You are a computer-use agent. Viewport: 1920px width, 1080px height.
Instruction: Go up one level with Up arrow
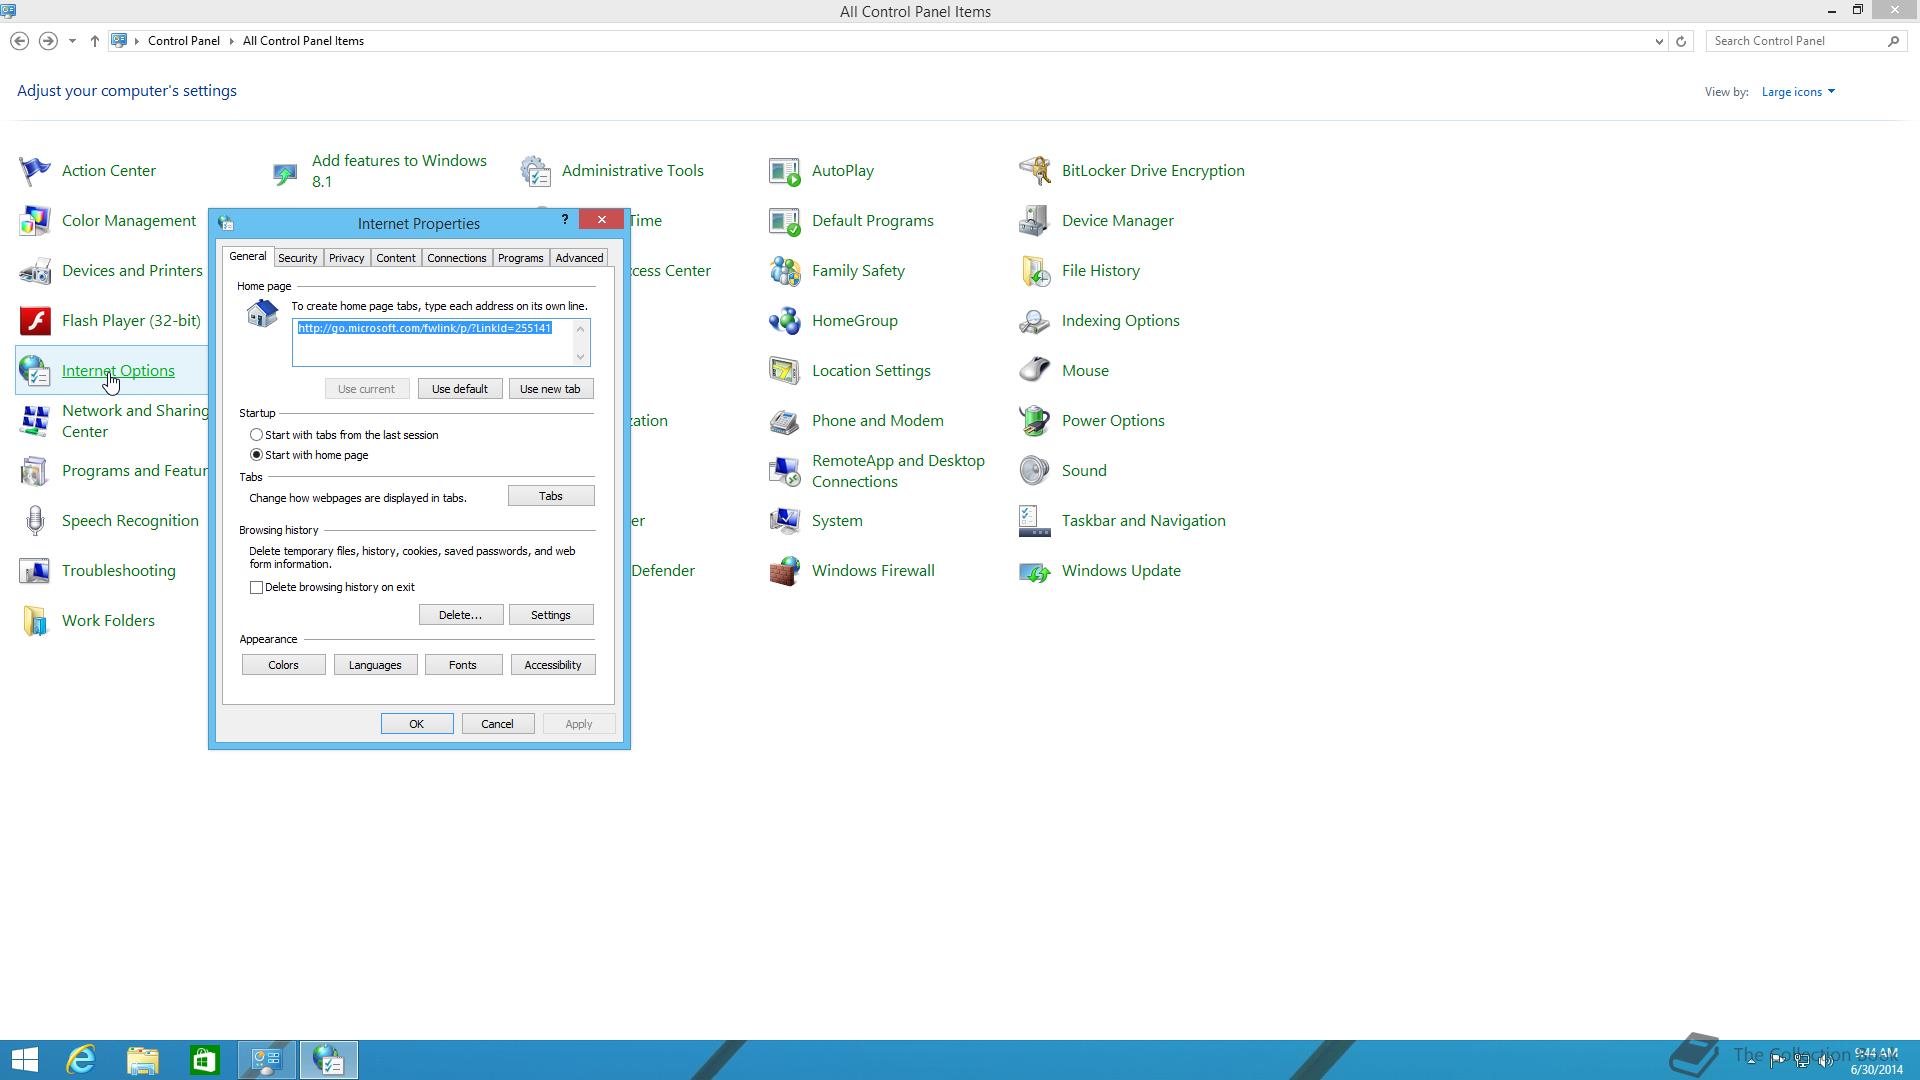(95, 41)
